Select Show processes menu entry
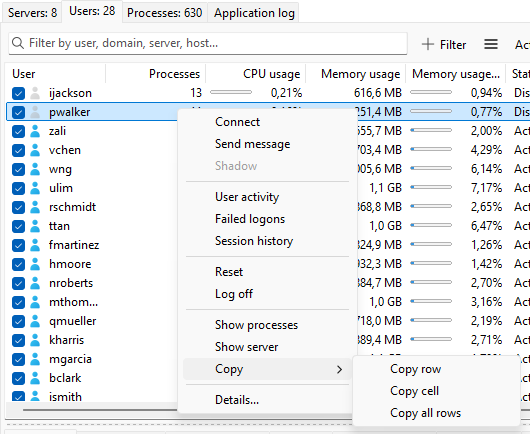Image resolution: width=530 pixels, height=434 pixels. coord(256,325)
